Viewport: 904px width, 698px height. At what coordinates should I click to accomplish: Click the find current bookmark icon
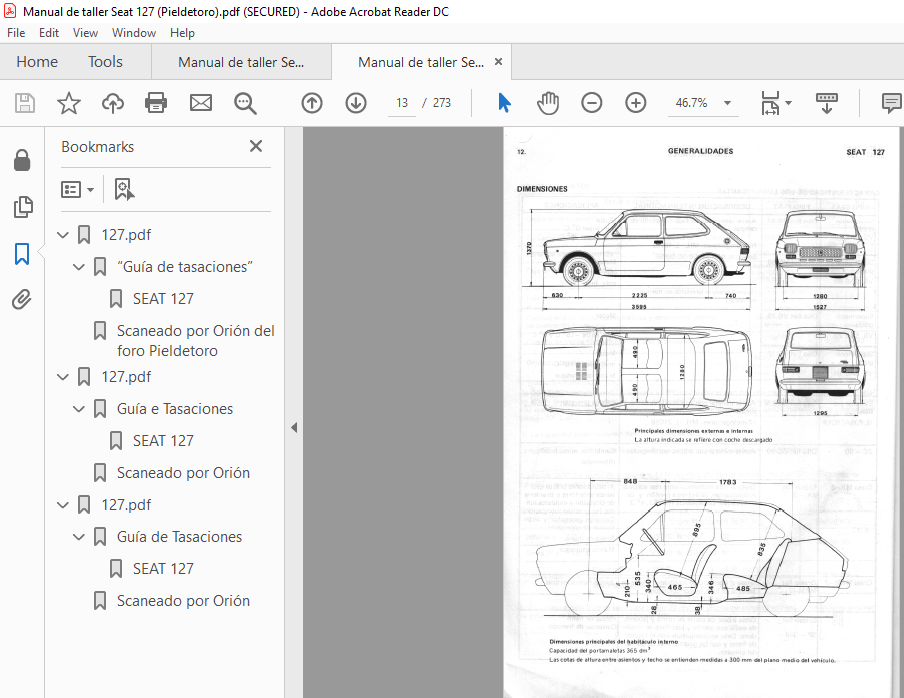(124, 189)
